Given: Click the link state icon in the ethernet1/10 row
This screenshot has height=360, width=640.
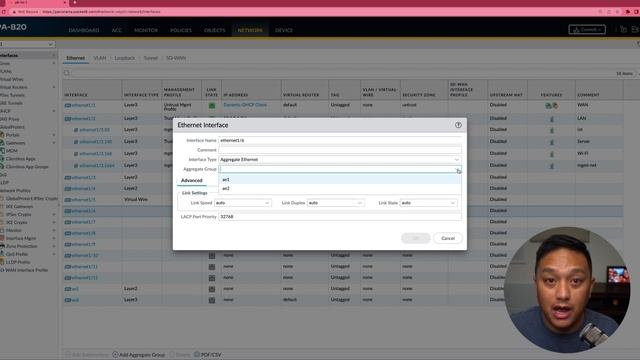Looking at the screenshot, I should coord(212,256).
